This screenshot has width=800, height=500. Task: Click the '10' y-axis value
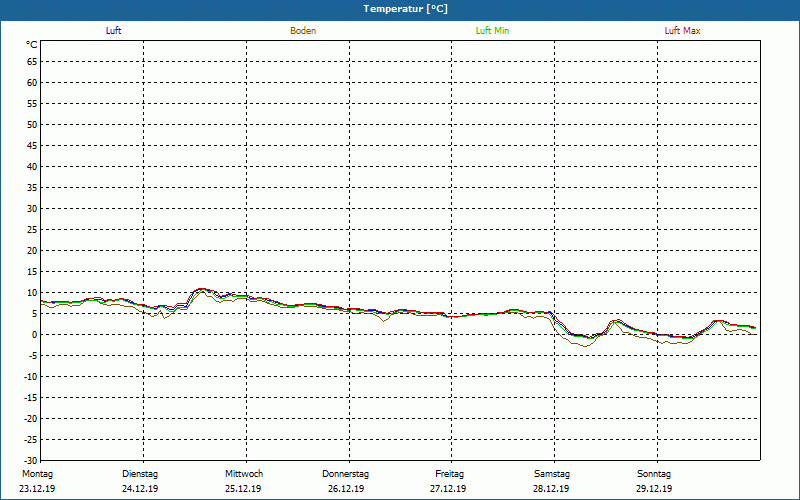[x=32, y=293]
